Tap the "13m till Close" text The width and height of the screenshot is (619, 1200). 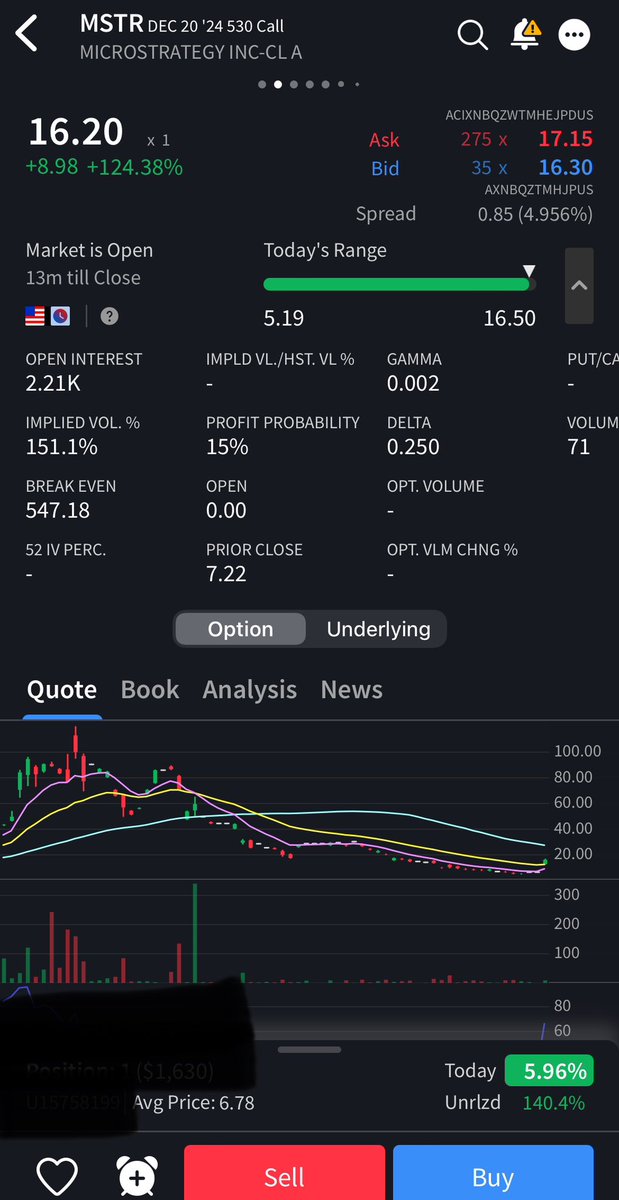pyautogui.click(x=83, y=278)
